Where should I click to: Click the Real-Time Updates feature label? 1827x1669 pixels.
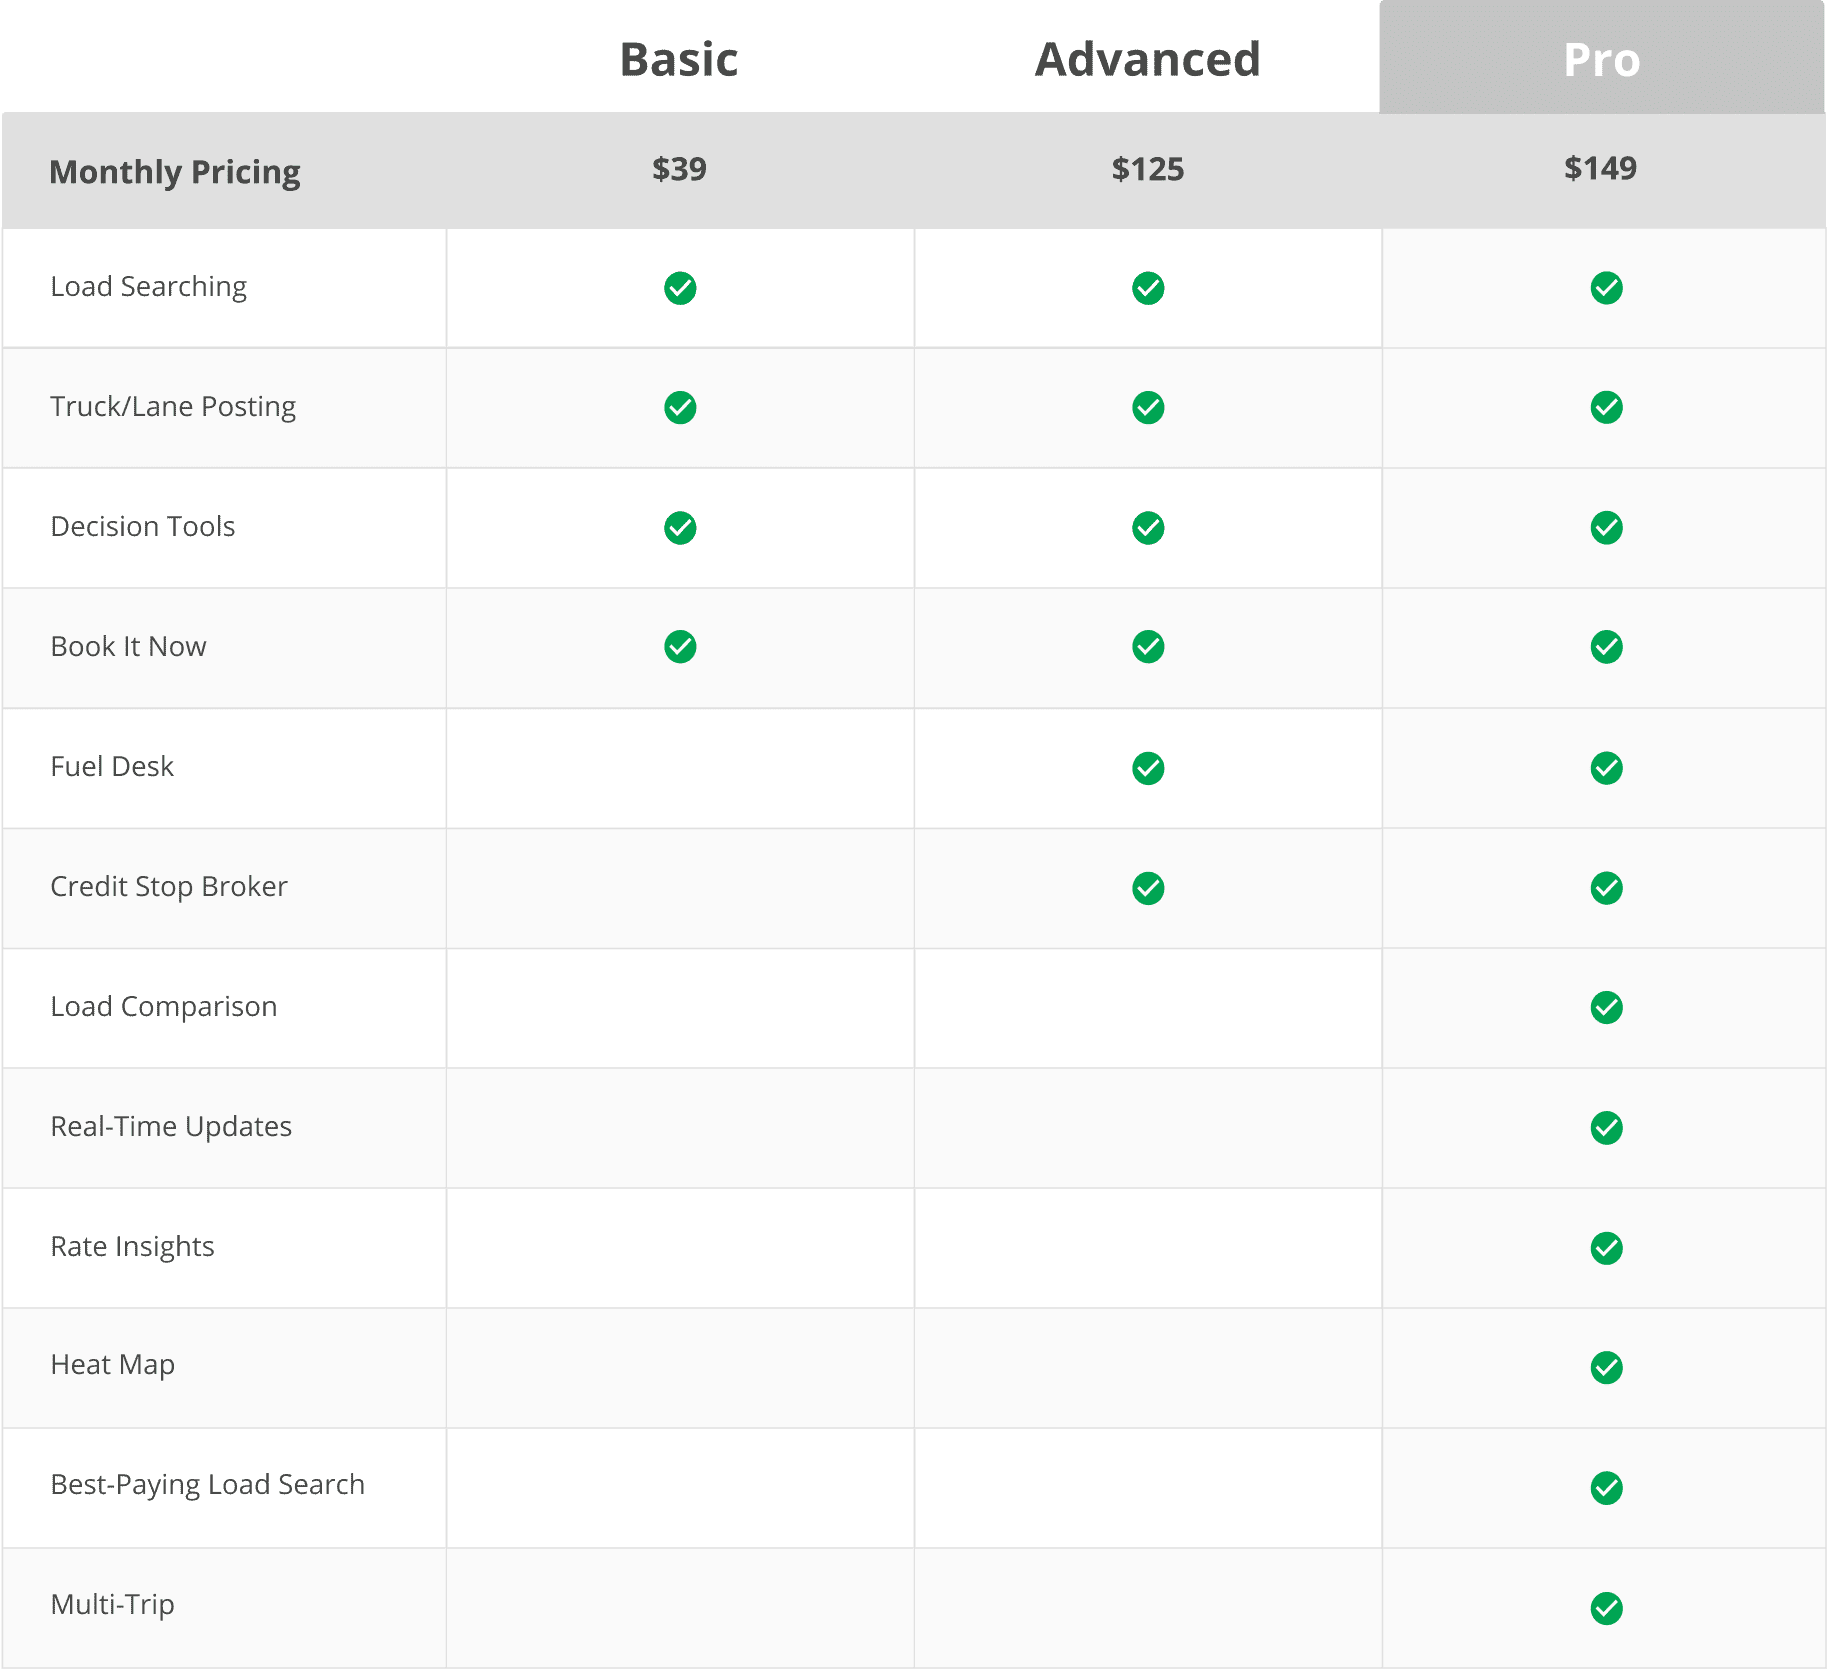pos(171,1127)
